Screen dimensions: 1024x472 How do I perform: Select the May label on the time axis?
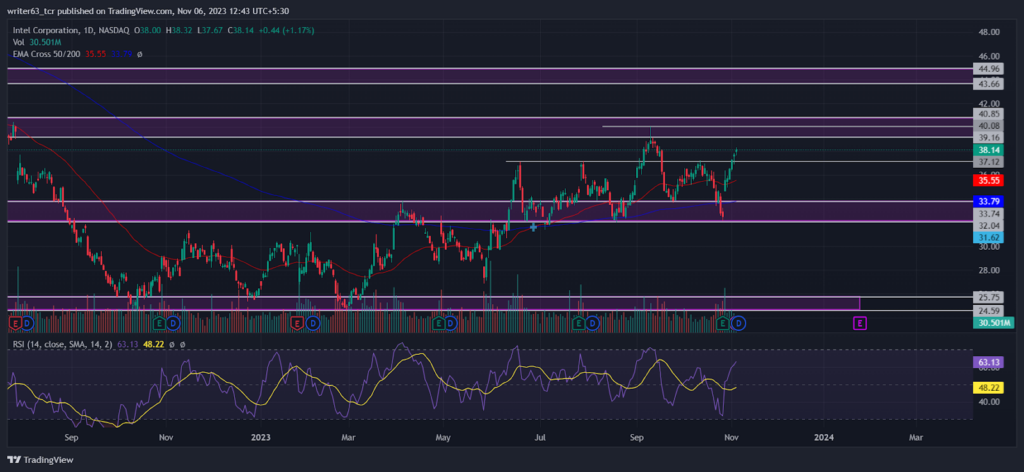click(x=444, y=437)
